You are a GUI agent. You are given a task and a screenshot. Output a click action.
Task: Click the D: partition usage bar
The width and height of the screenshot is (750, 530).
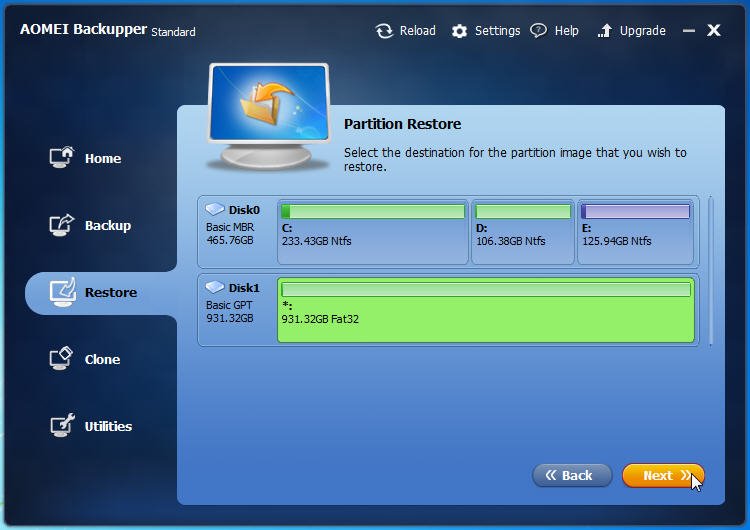tap(523, 211)
